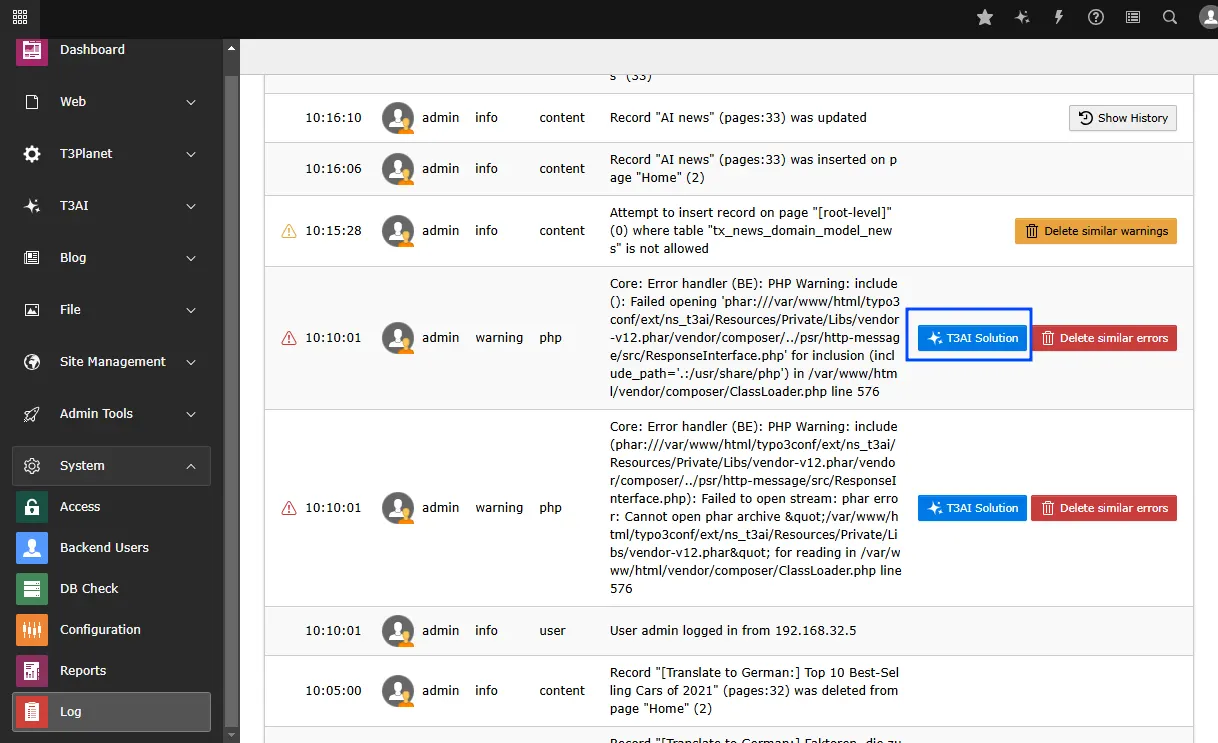Image resolution: width=1218 pixels, height=743 pixels.
Task: Click red error icon of first 10:10:01 row
Action: [289, 338]
